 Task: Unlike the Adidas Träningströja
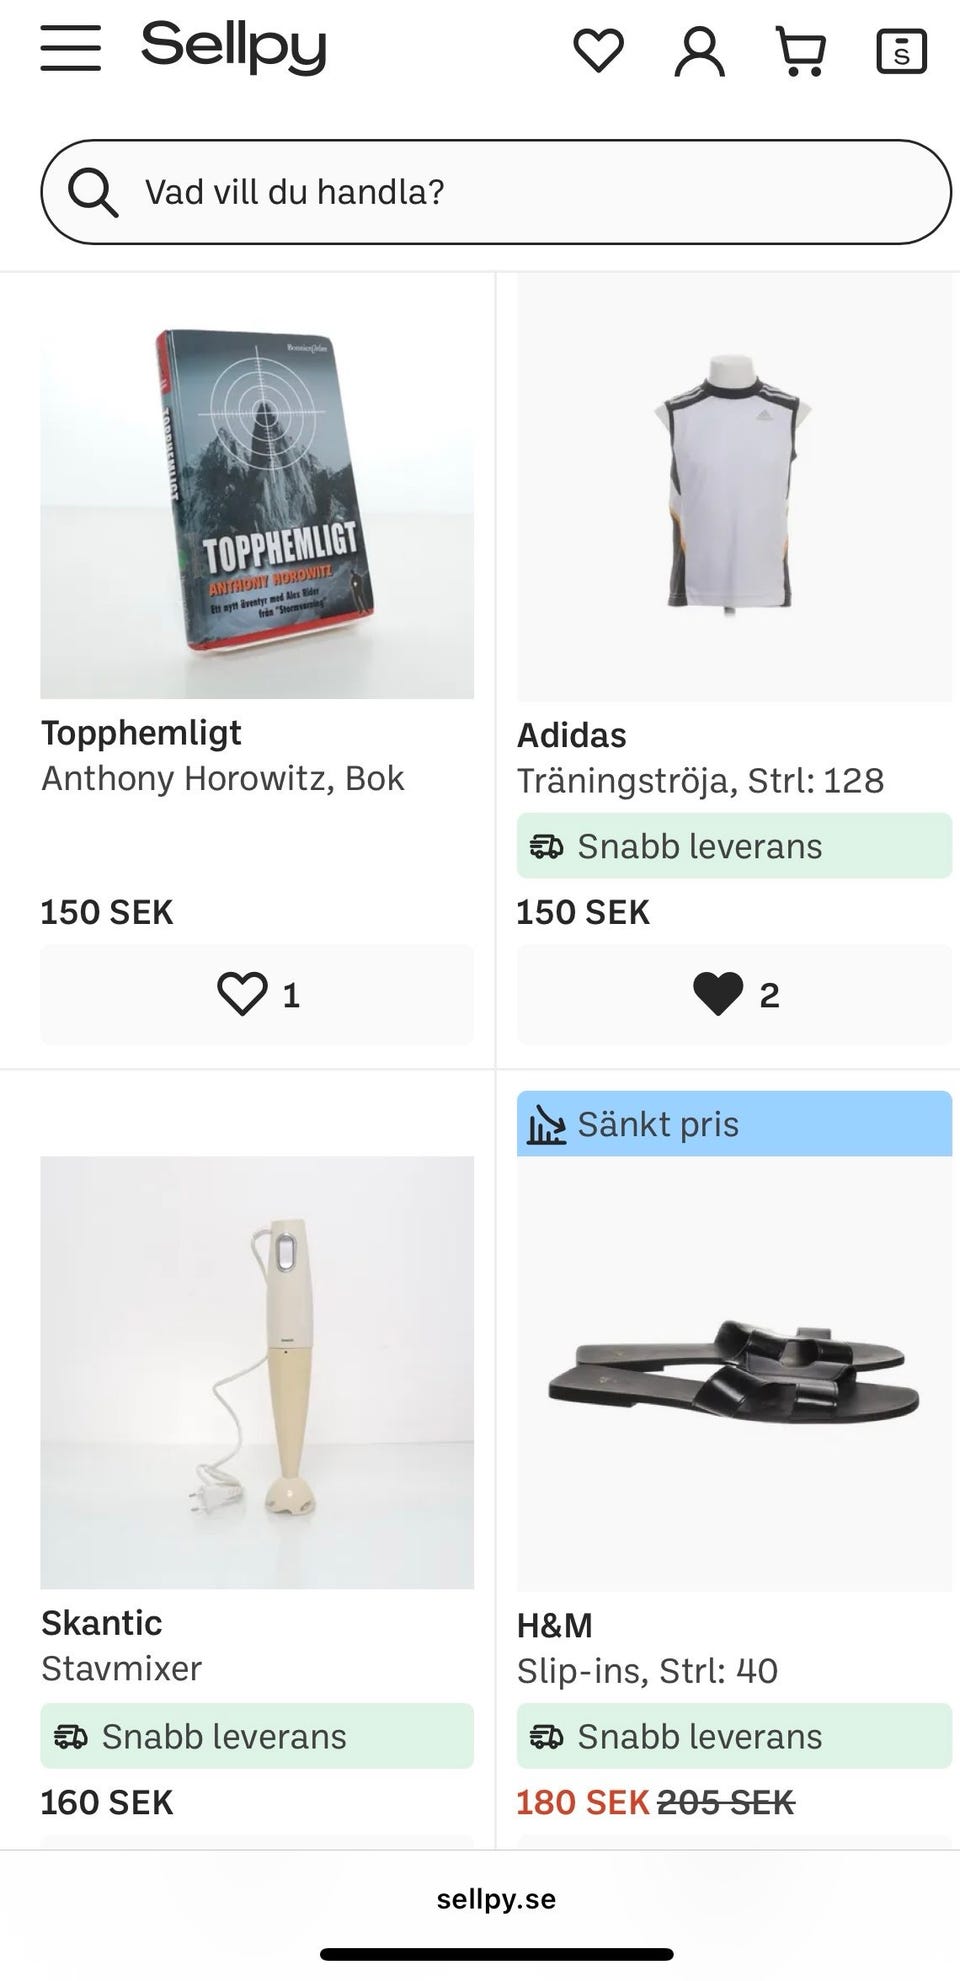click(734, 994)
